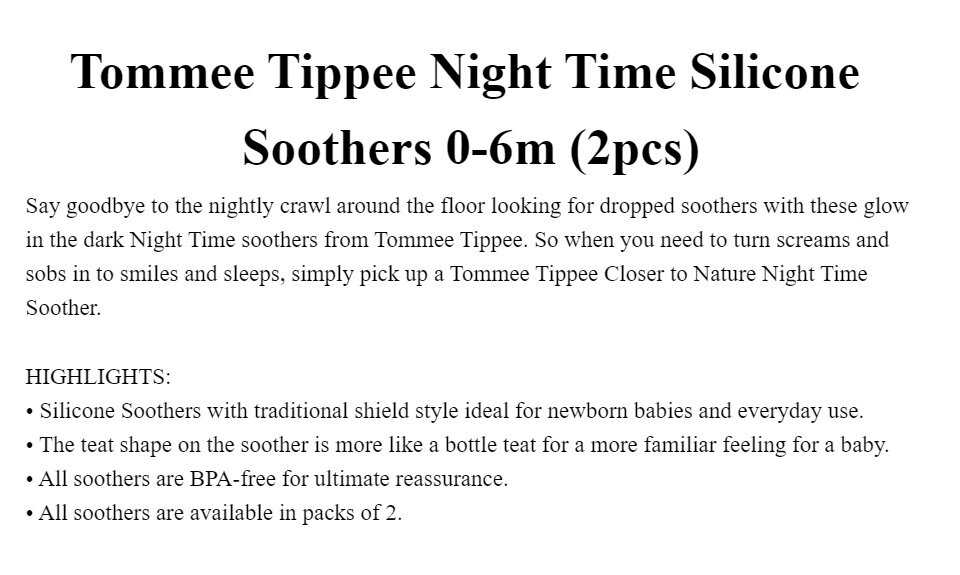Click the word 'Soother.' ending the paragraph
This screenshot has width=960, height=575.
tap(63, 308)
